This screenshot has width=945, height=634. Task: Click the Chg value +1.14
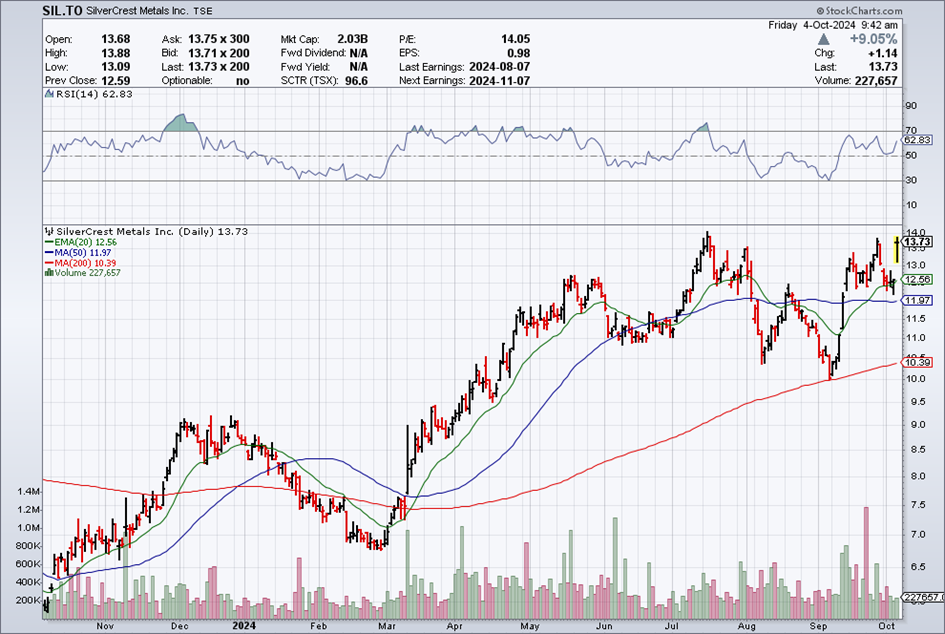[x=883, y=53]
